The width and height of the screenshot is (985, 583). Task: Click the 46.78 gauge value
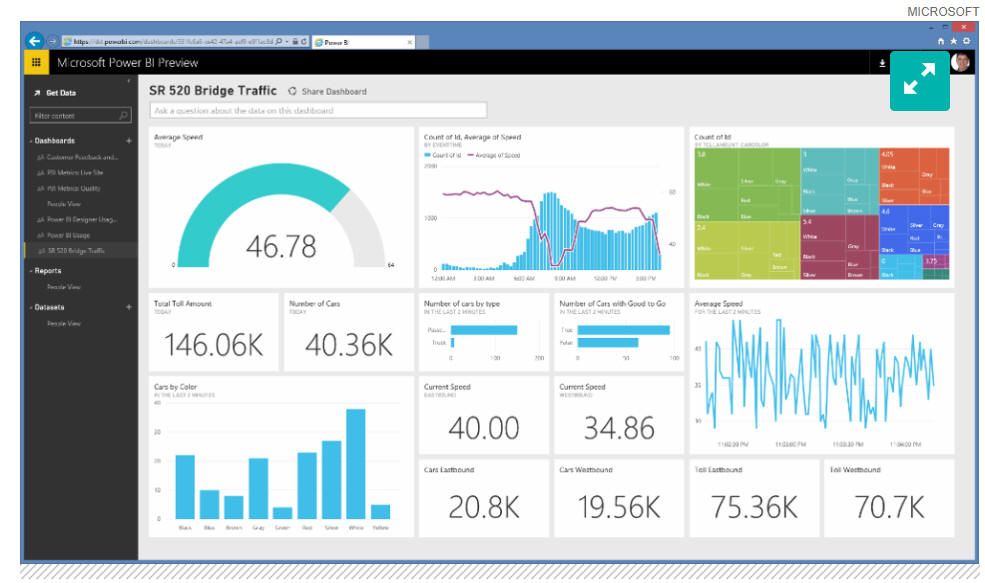click(281, 246)
